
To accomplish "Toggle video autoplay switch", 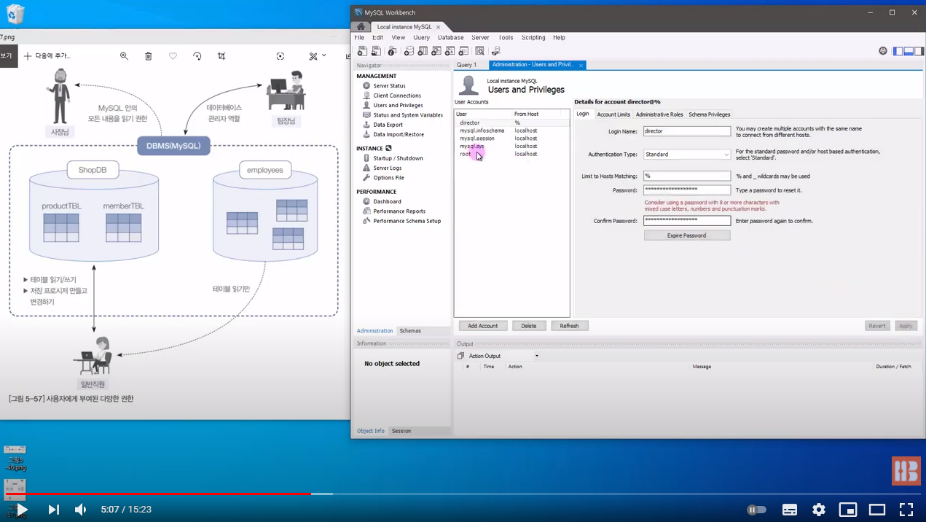I will pos(757,510).
